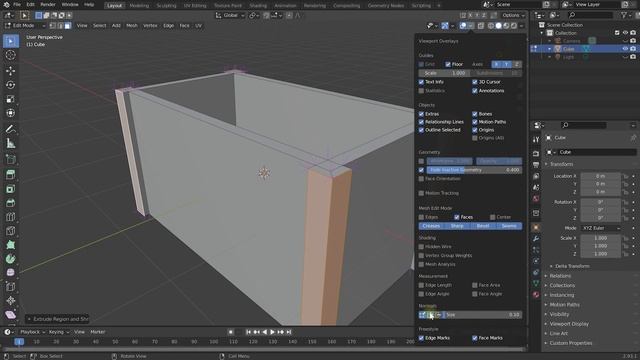Expand the Collections panel
This screenshot has height=360, width=640.
tap(562, 285)
